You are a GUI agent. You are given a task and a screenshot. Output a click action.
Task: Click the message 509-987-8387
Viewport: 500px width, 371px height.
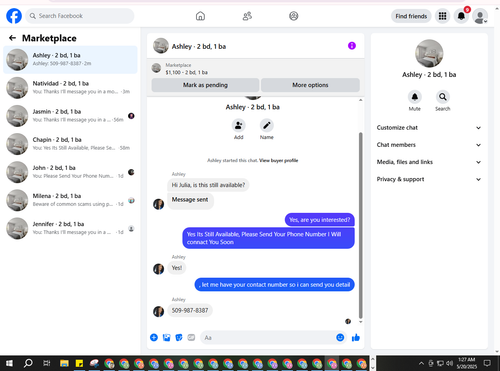[190, 310]
